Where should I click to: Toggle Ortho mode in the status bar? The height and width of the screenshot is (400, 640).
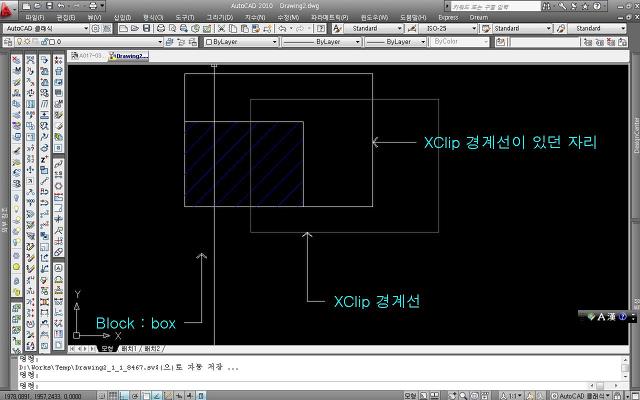[124, 396]
